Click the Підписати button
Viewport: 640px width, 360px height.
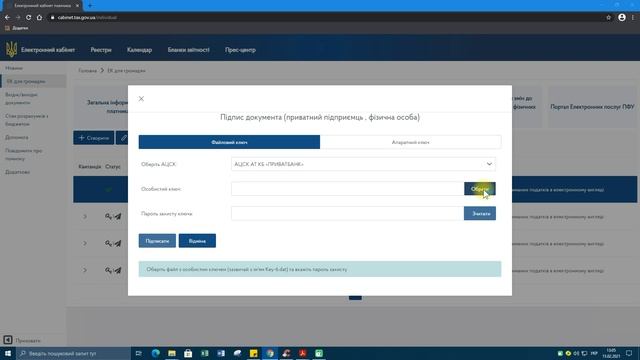click(x=157, y=241)
